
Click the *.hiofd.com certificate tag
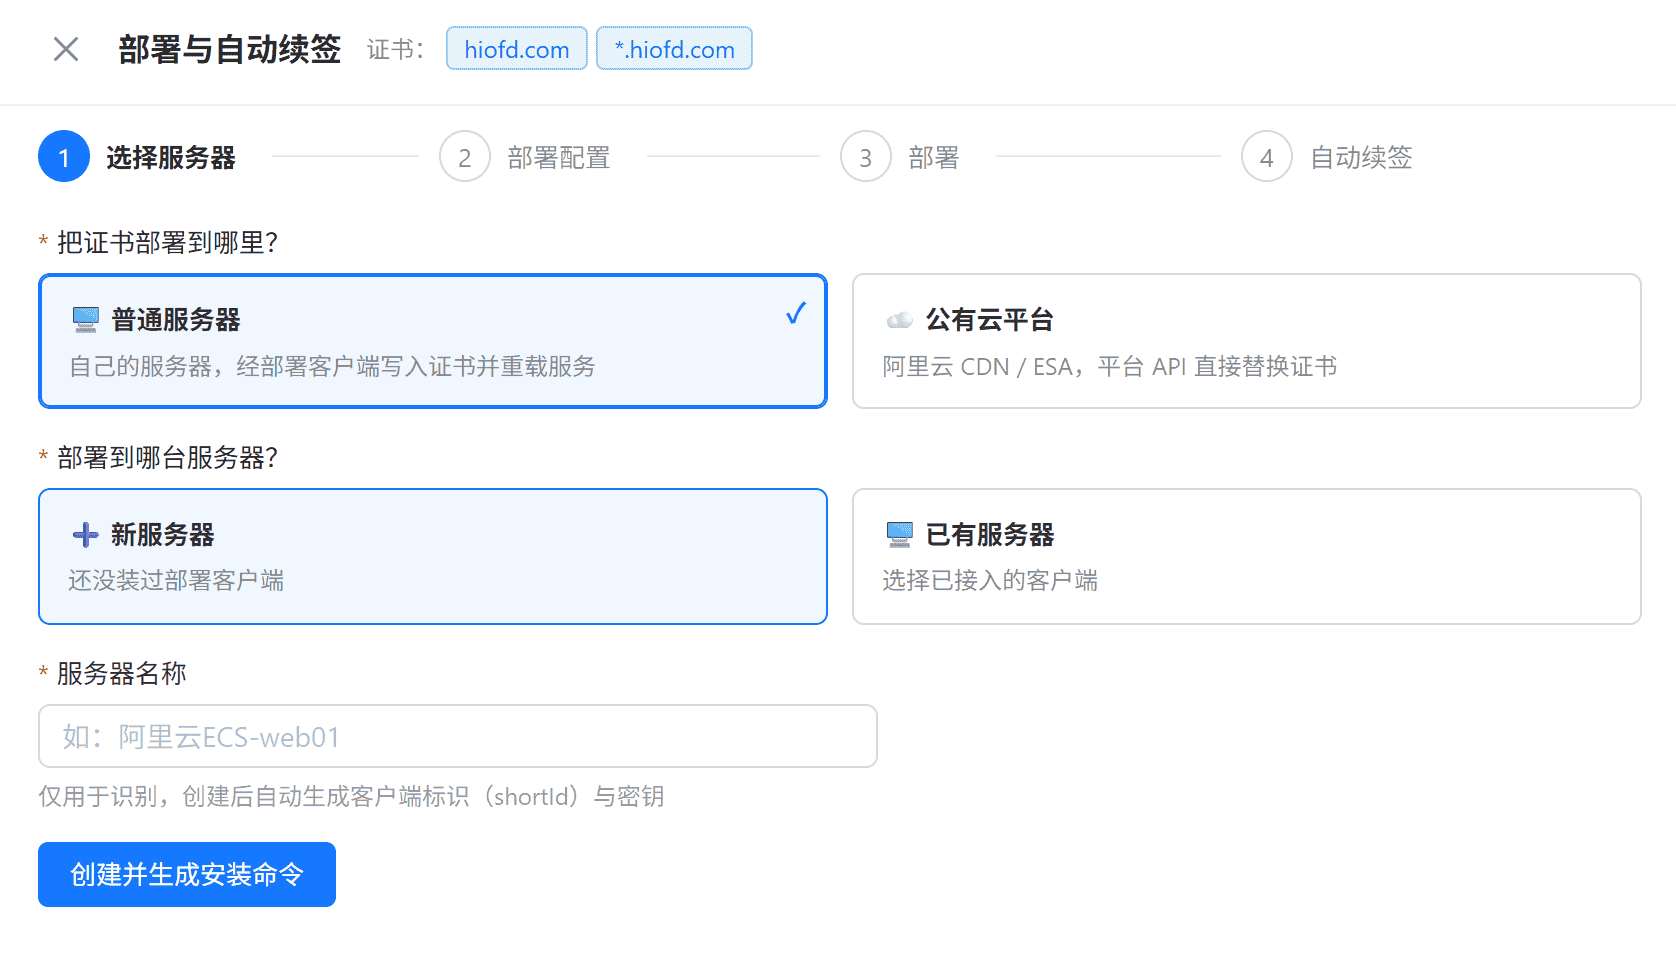675,49
